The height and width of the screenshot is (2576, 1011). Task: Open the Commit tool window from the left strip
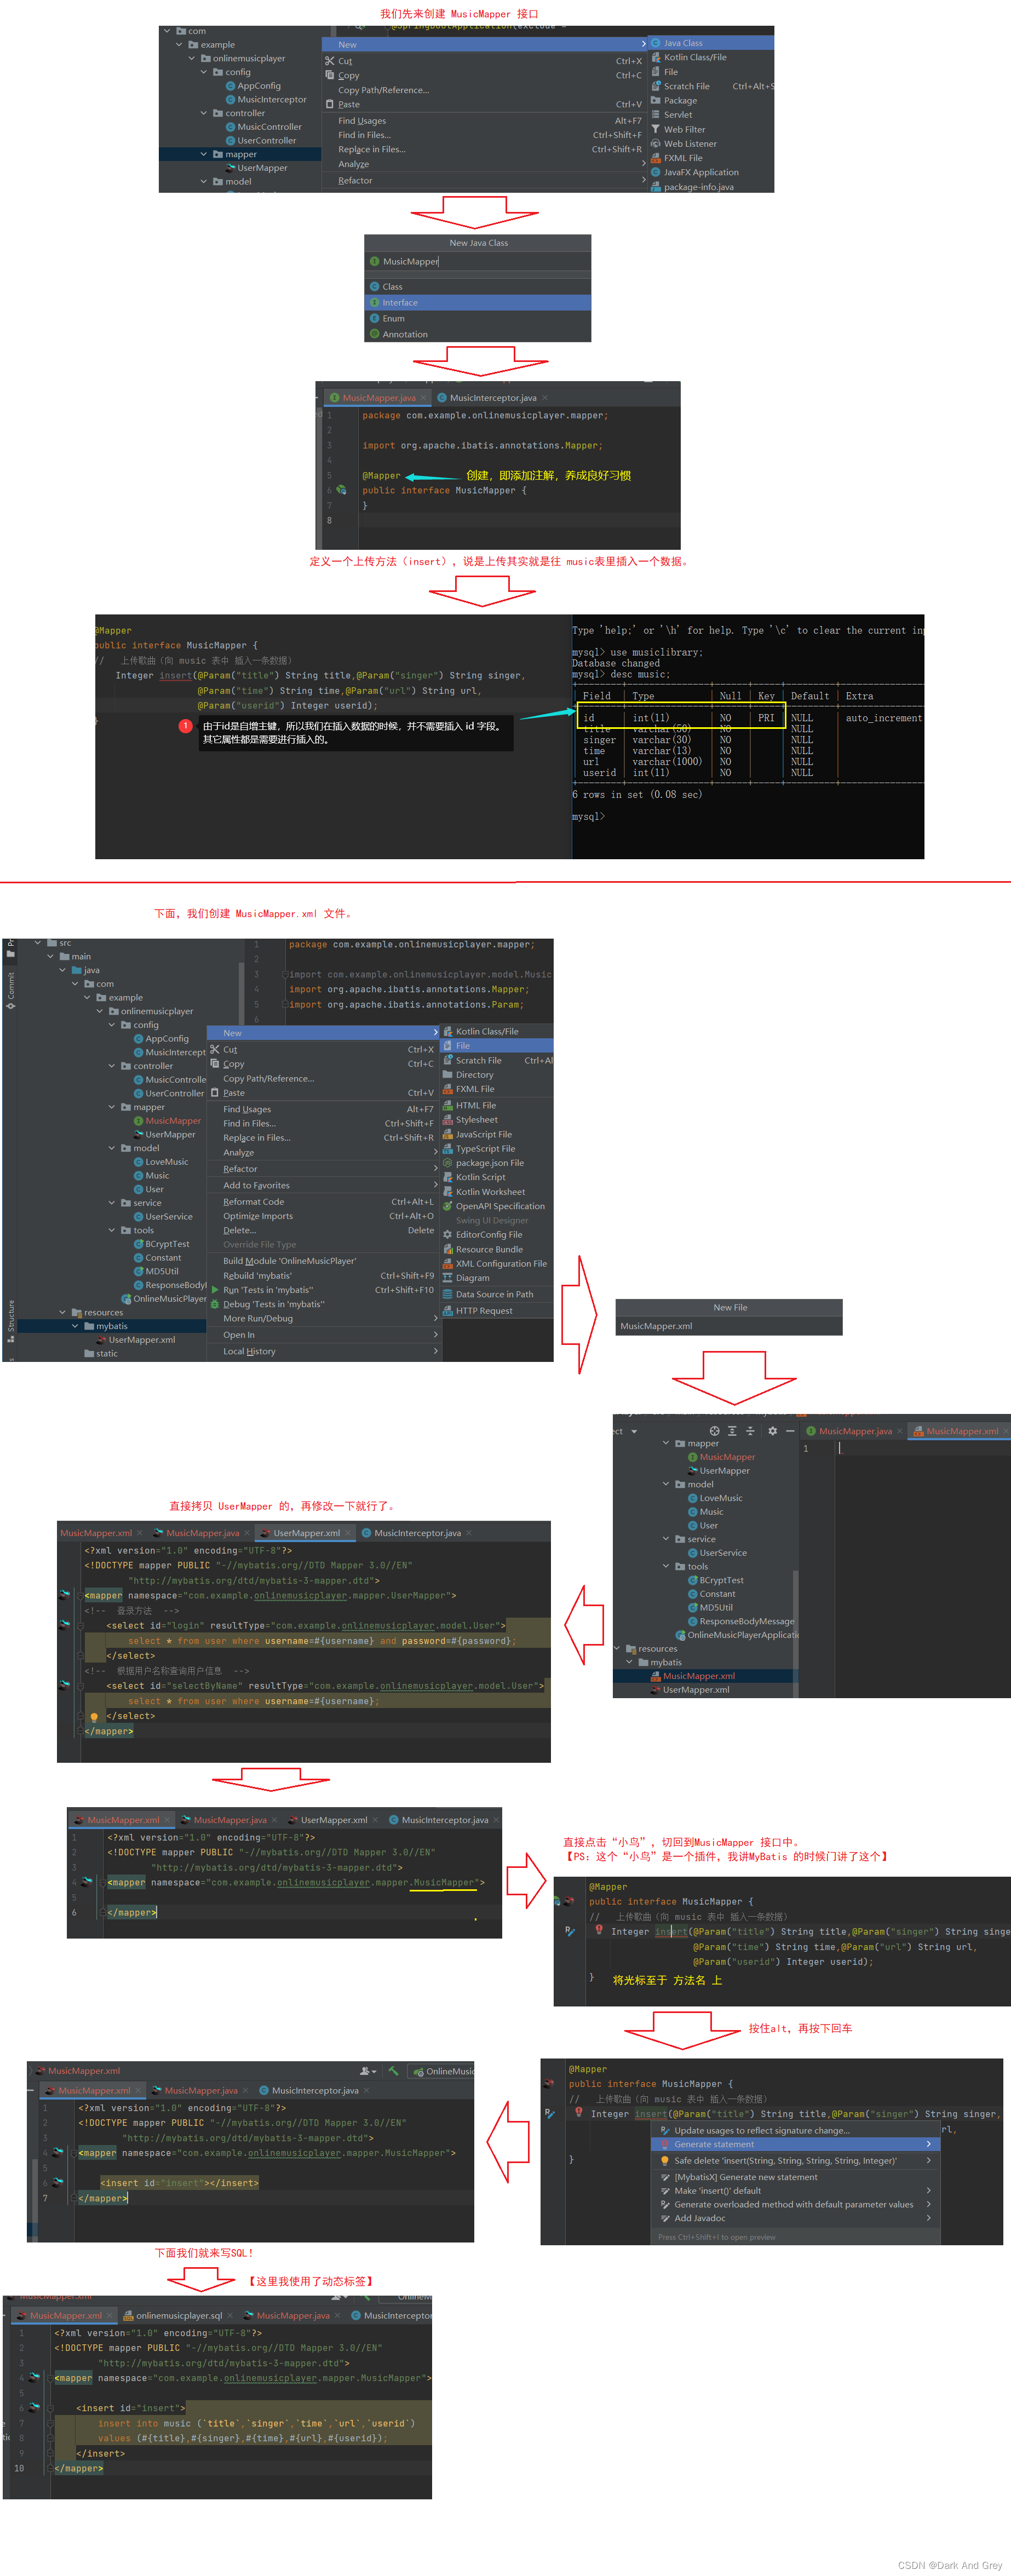coord(10,990)
